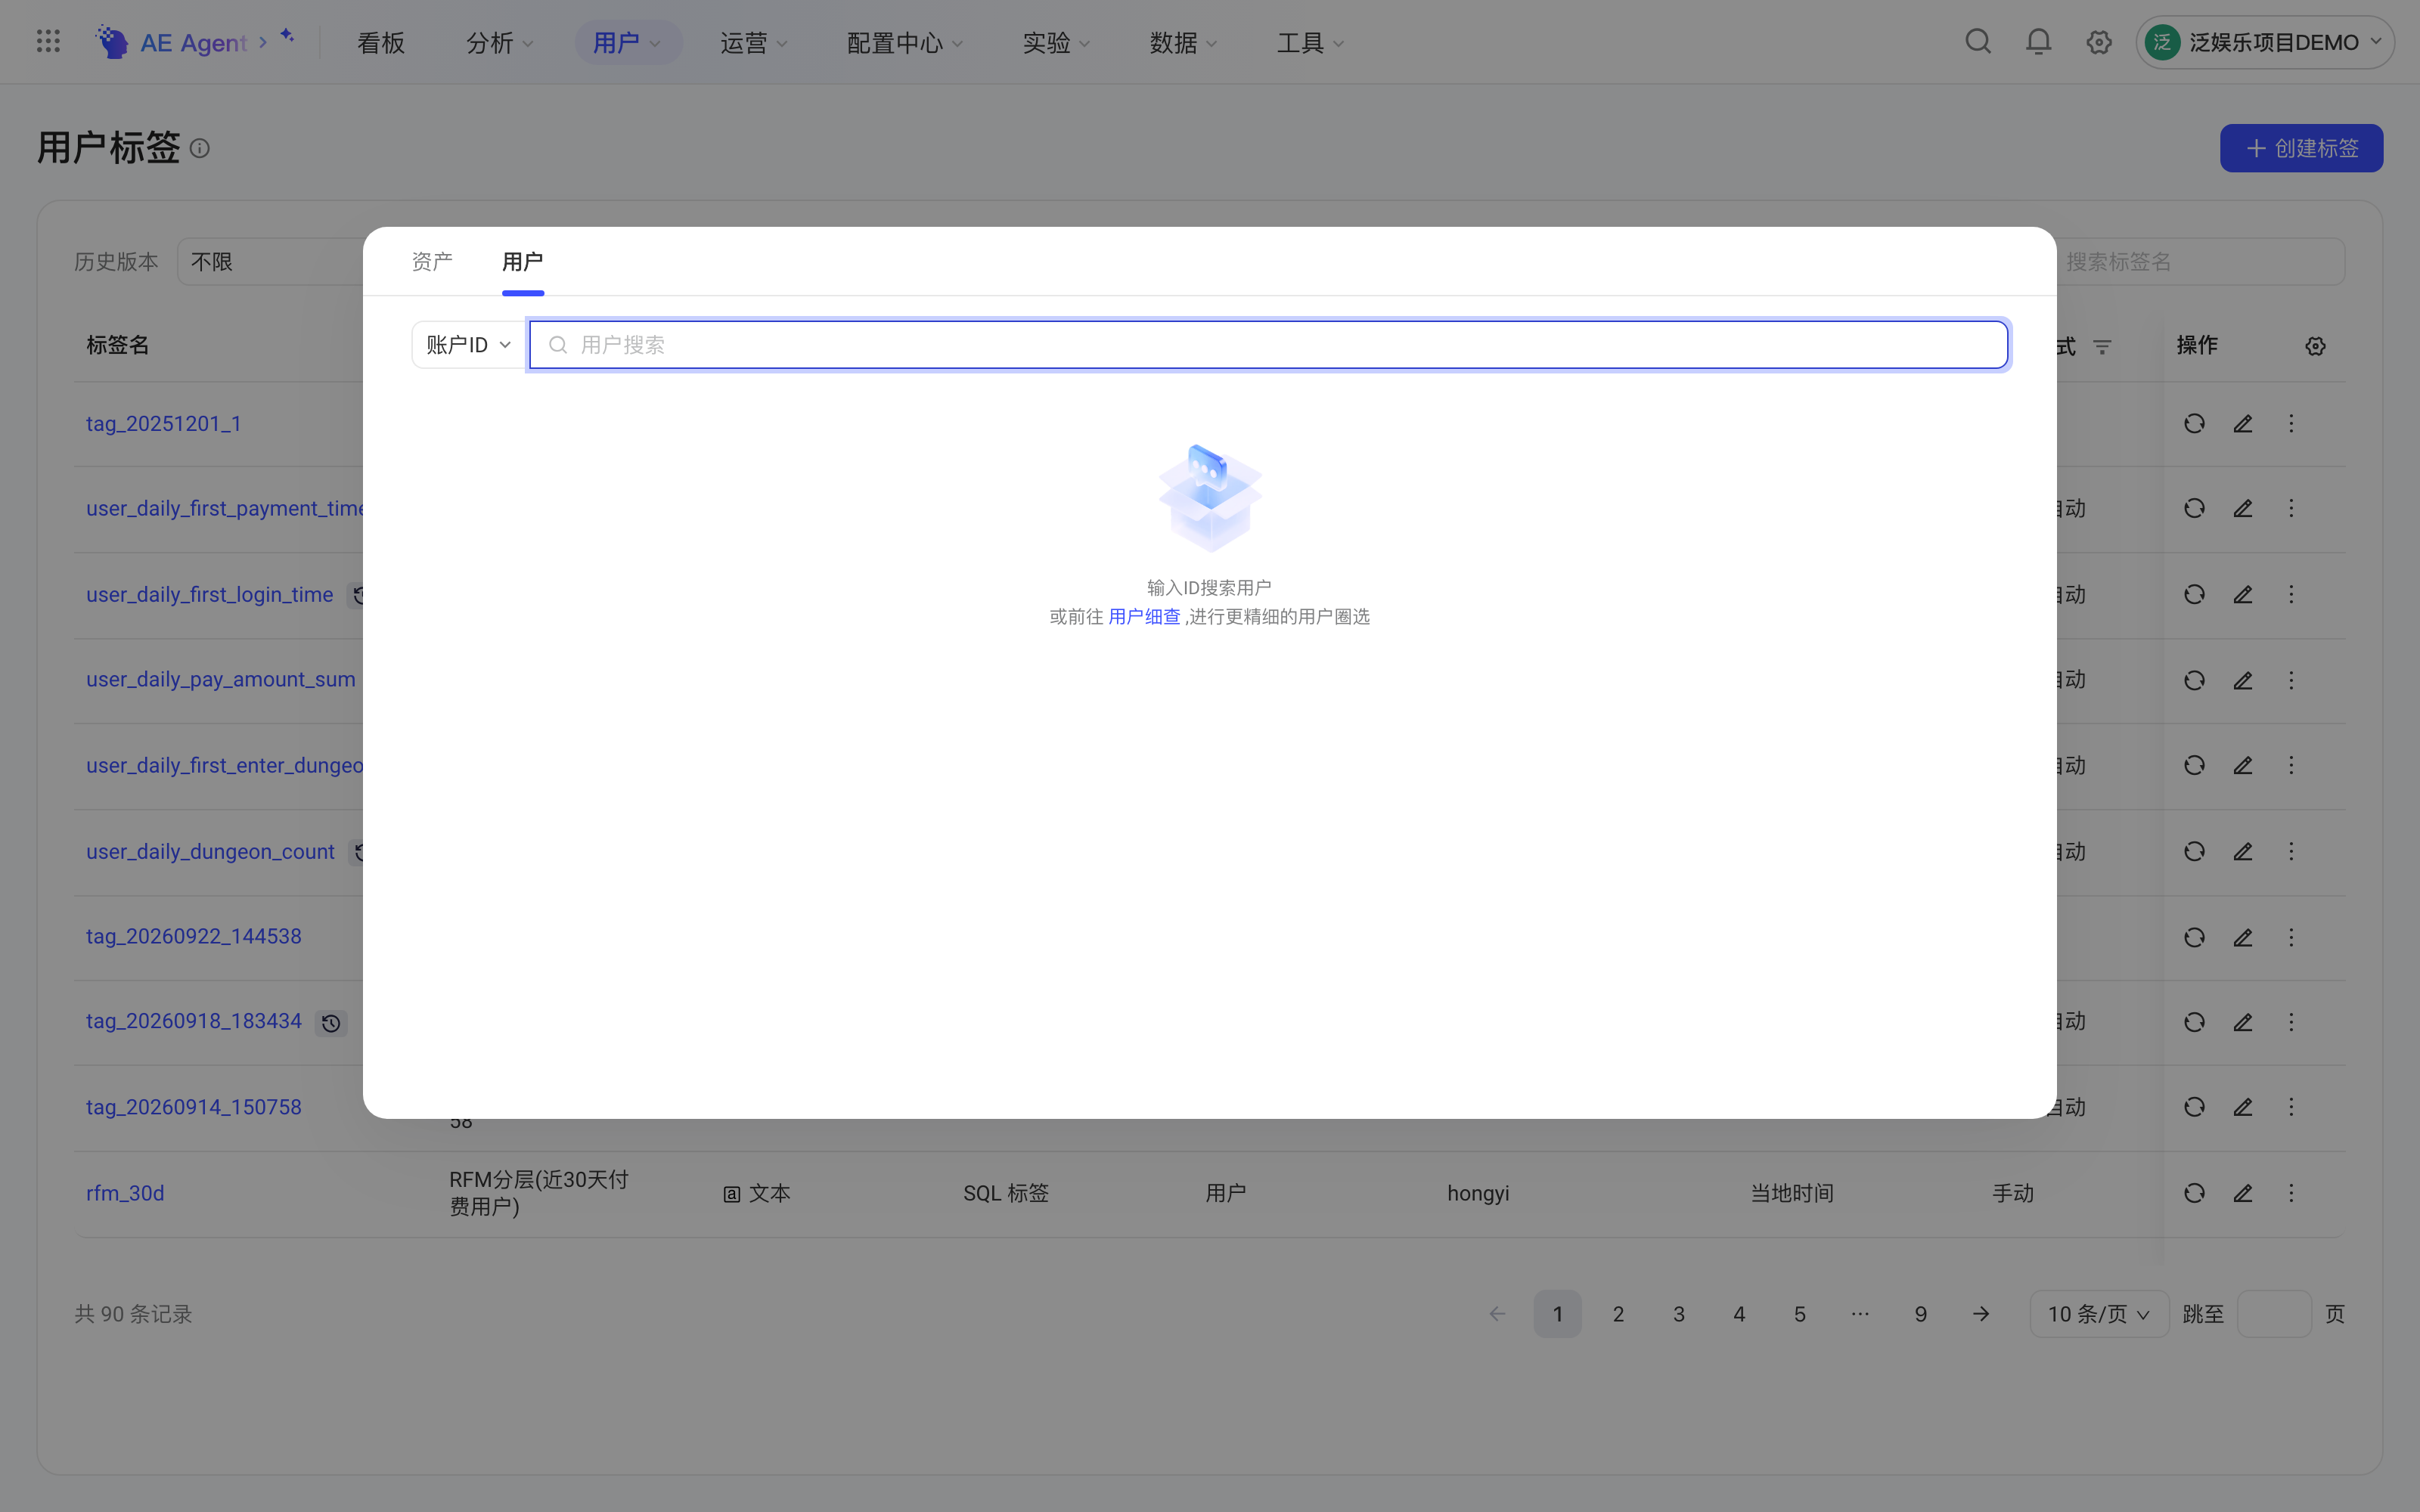Image resolution: width=2420 pixels, height=1512 pixels.
Task: Click the filter icon in the table header
Action: [x=2102, y=346]
